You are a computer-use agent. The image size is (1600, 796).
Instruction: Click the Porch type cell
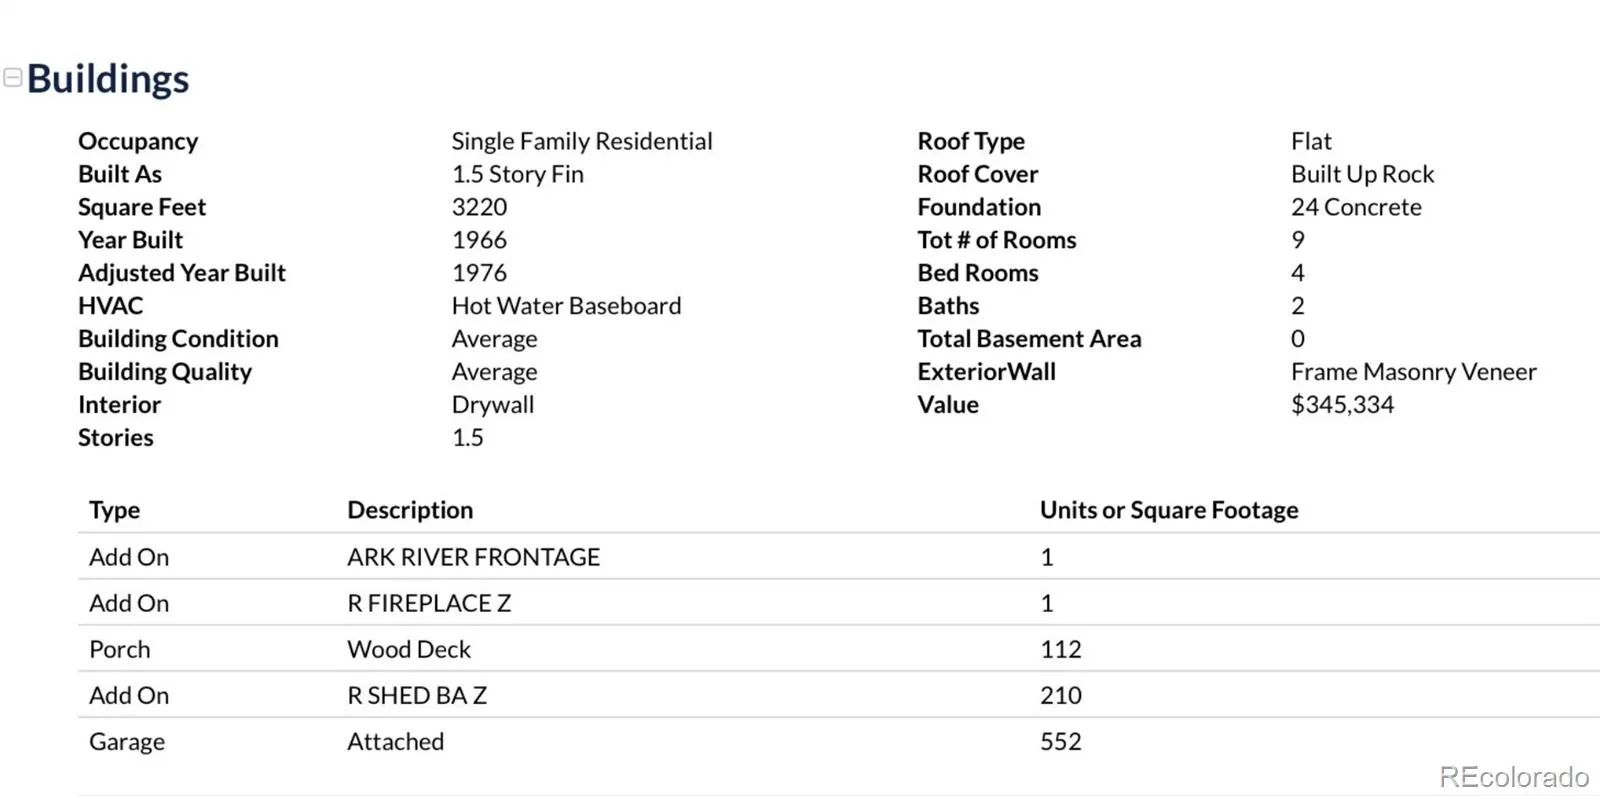[x=120, y=649]
